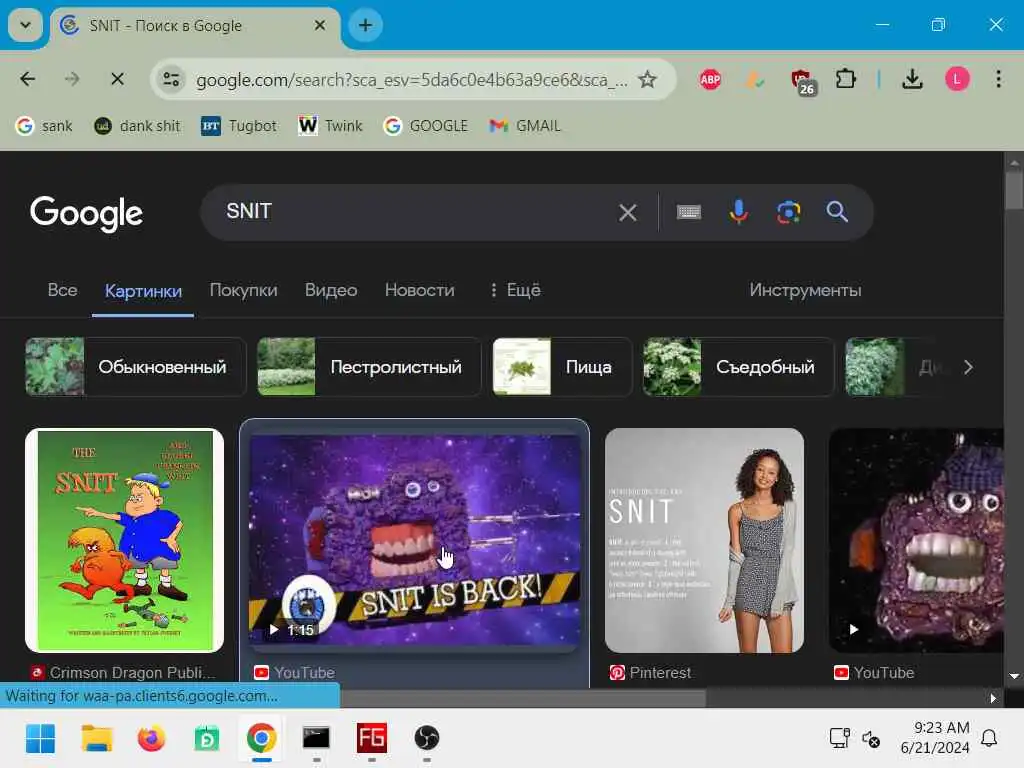Click the browser forward arrow
Viewport: 1024px width, 768px height.
(x=72, y=80)
